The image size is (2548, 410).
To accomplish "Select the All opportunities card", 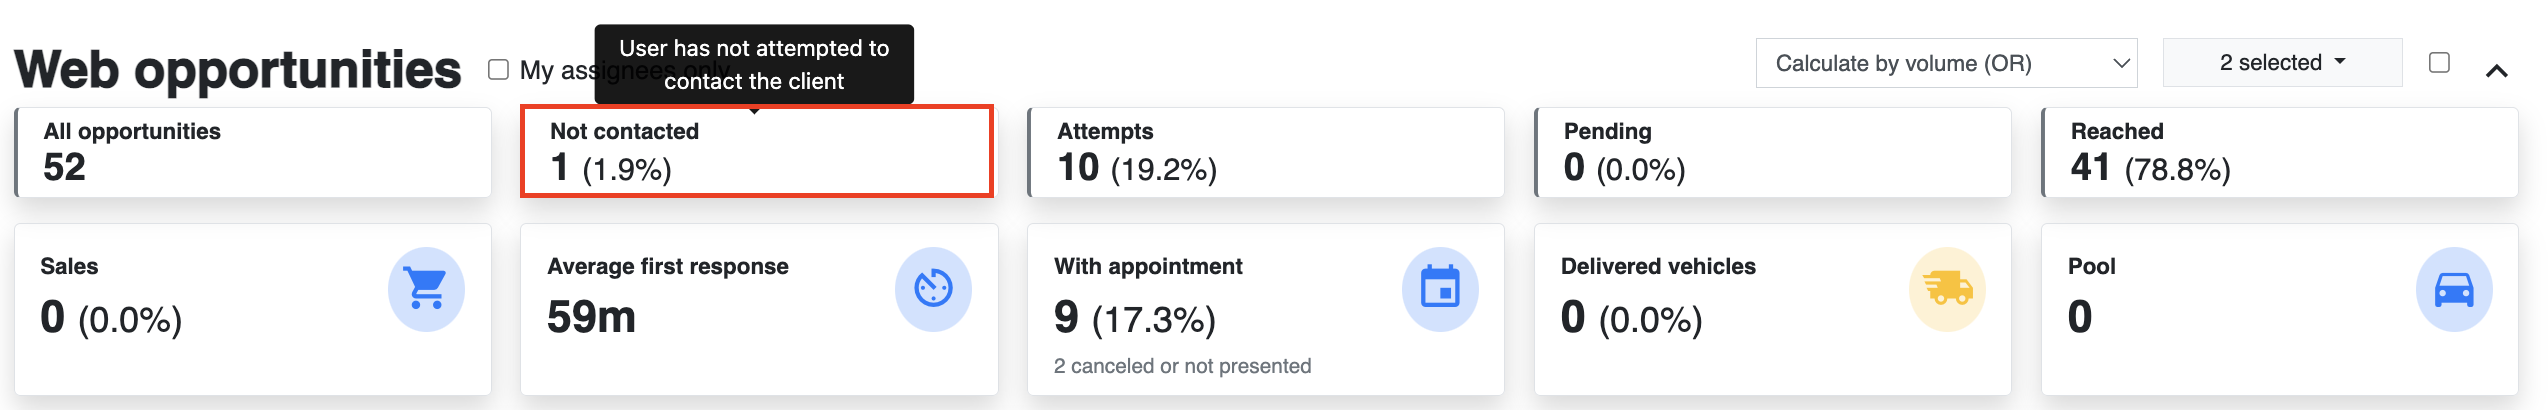I will click(253, 152).
